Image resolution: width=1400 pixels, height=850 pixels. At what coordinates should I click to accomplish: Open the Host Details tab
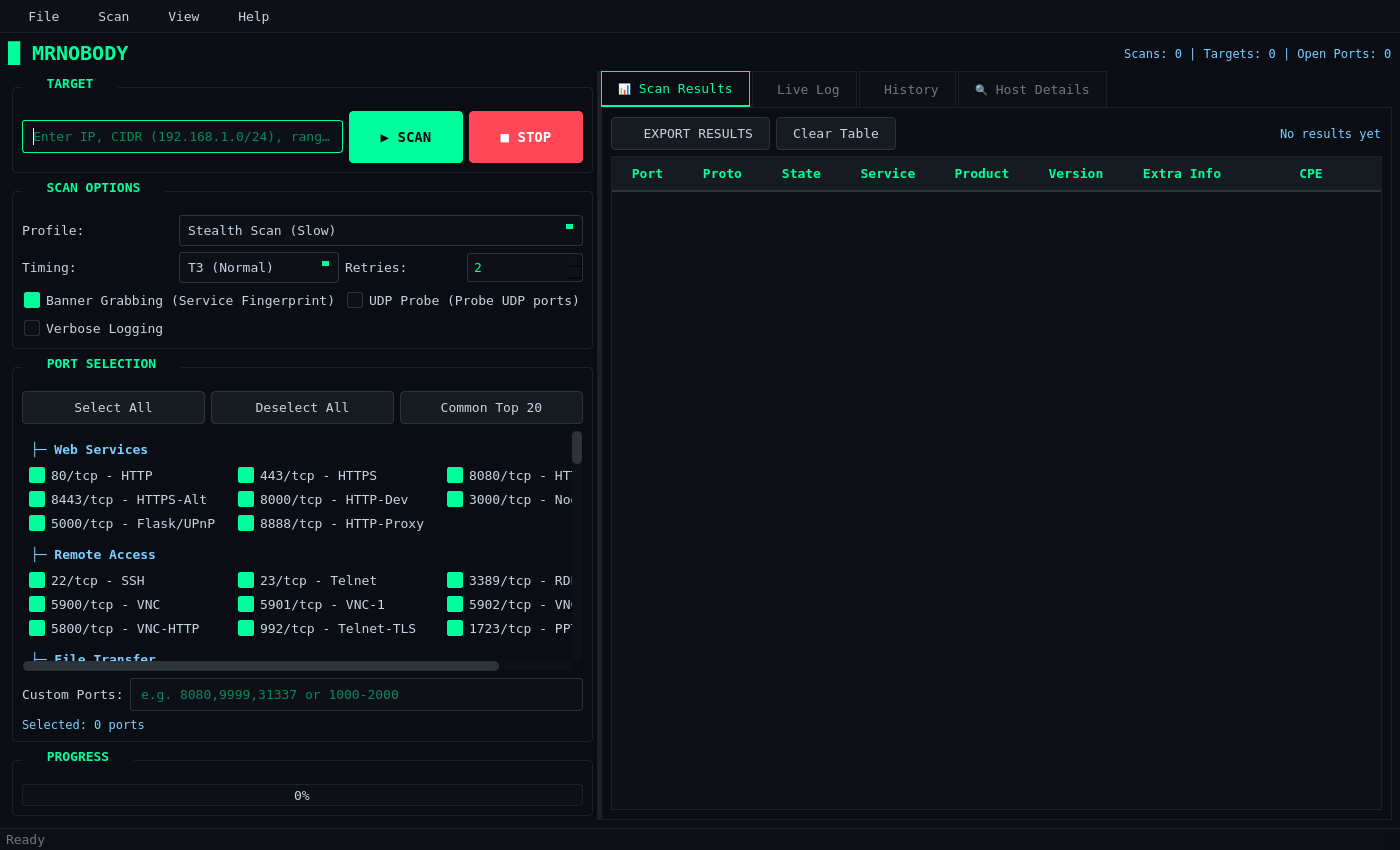coord(1032,89)
